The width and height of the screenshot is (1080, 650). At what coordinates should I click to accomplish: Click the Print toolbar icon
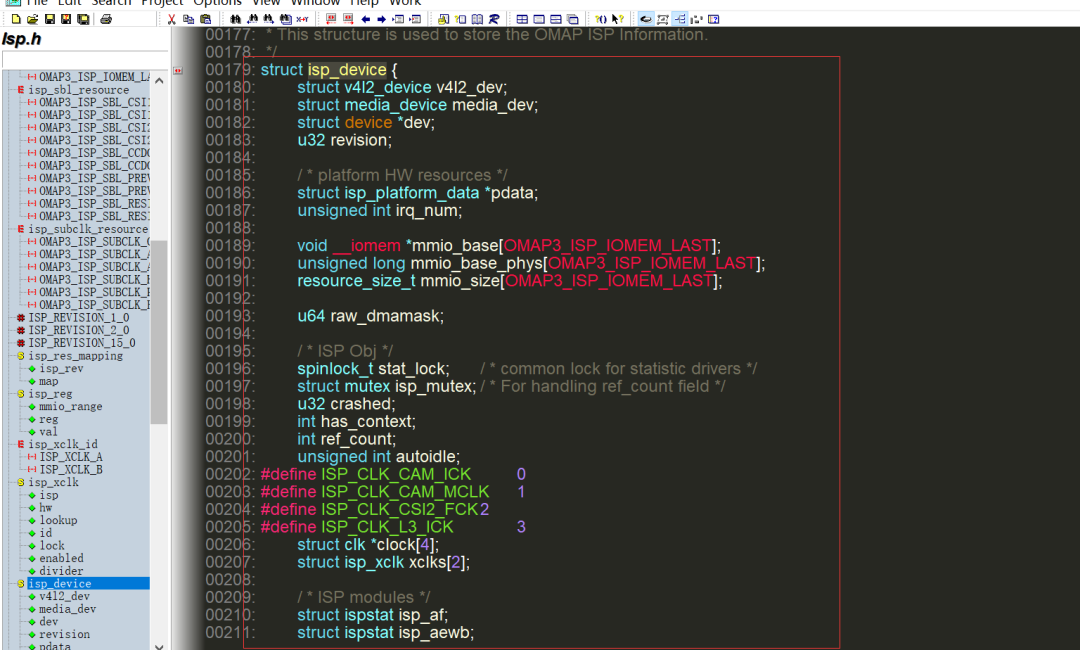coord(106,19)
